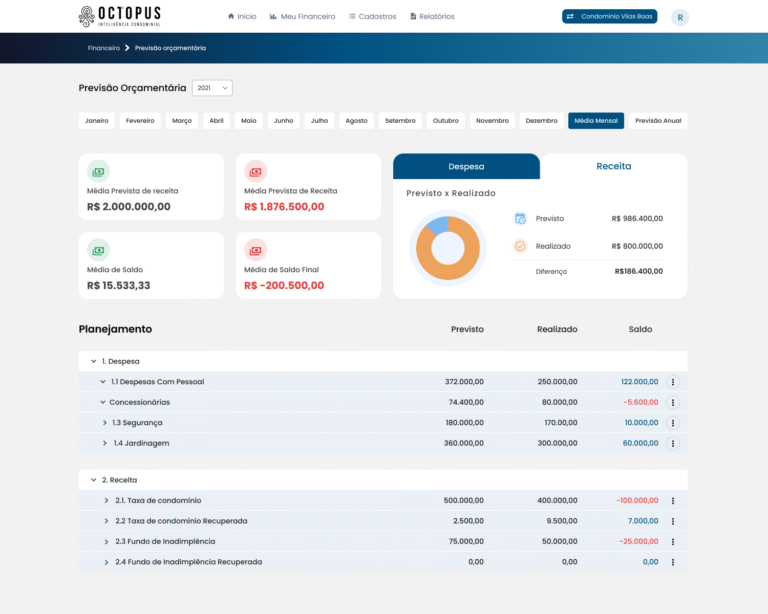Collapse the 1. Despesa section

93,361
